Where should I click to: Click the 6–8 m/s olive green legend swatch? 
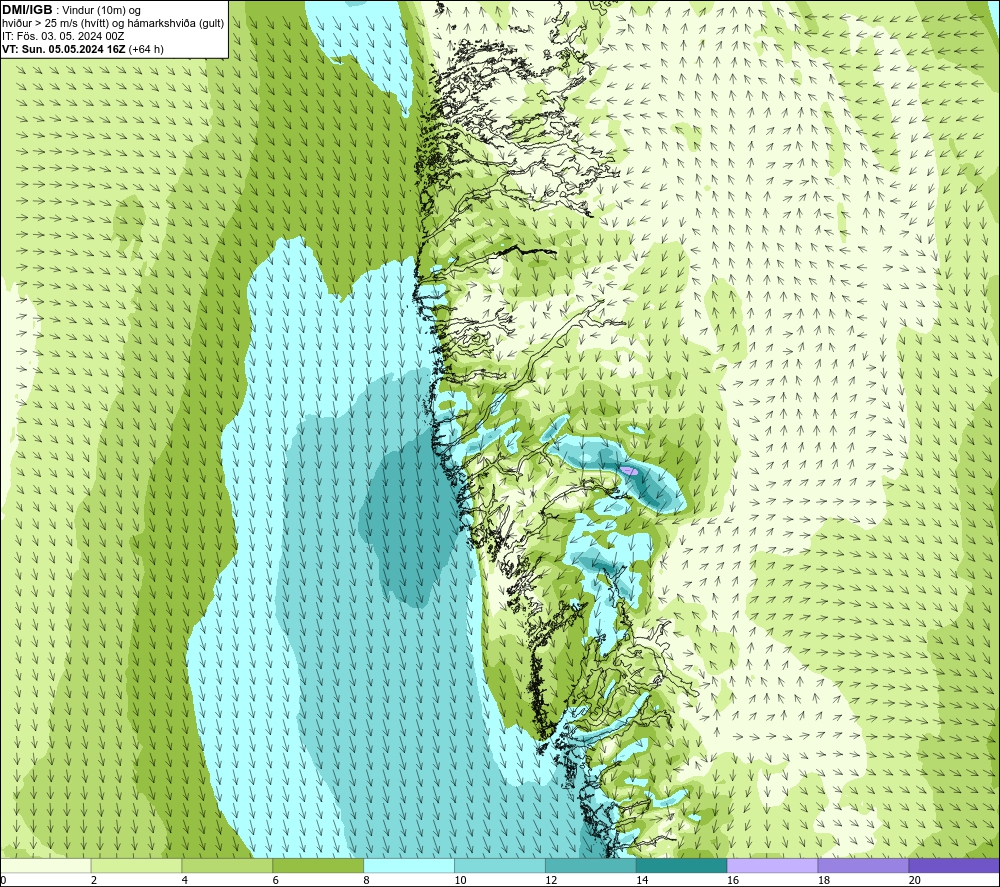pyautogui.click(x=318, y=866)
